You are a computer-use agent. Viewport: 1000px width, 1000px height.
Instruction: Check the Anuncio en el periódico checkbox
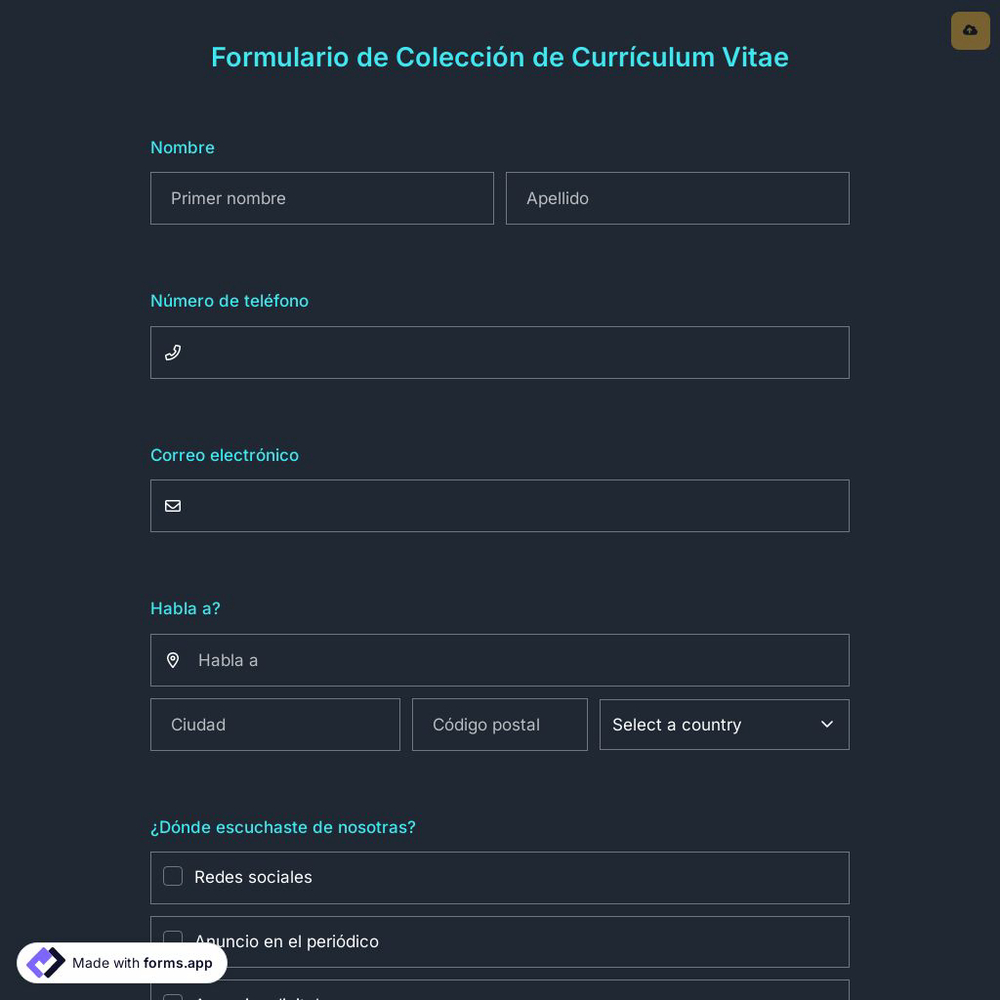[x=173, y=940]
